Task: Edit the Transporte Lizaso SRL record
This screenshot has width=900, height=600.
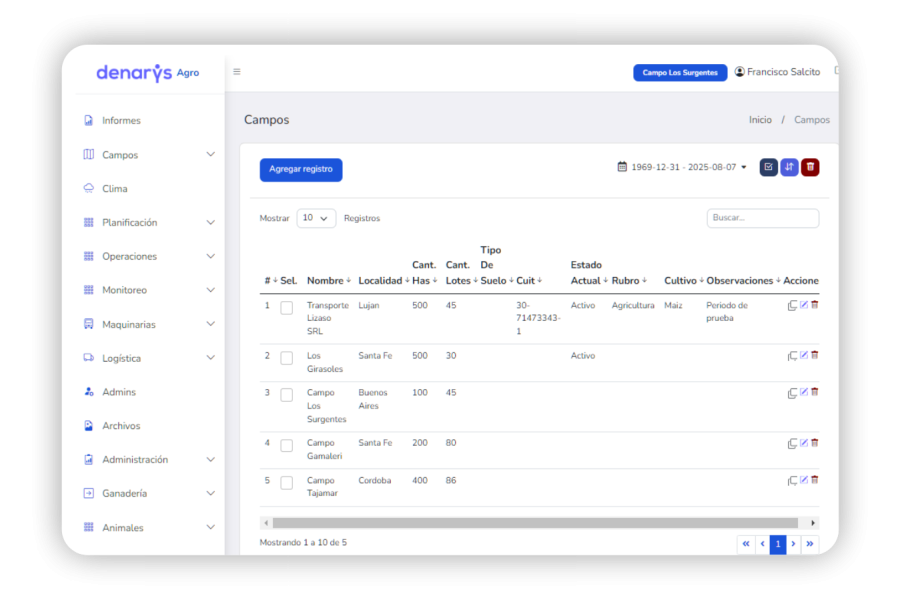Action: click(804, 305)
